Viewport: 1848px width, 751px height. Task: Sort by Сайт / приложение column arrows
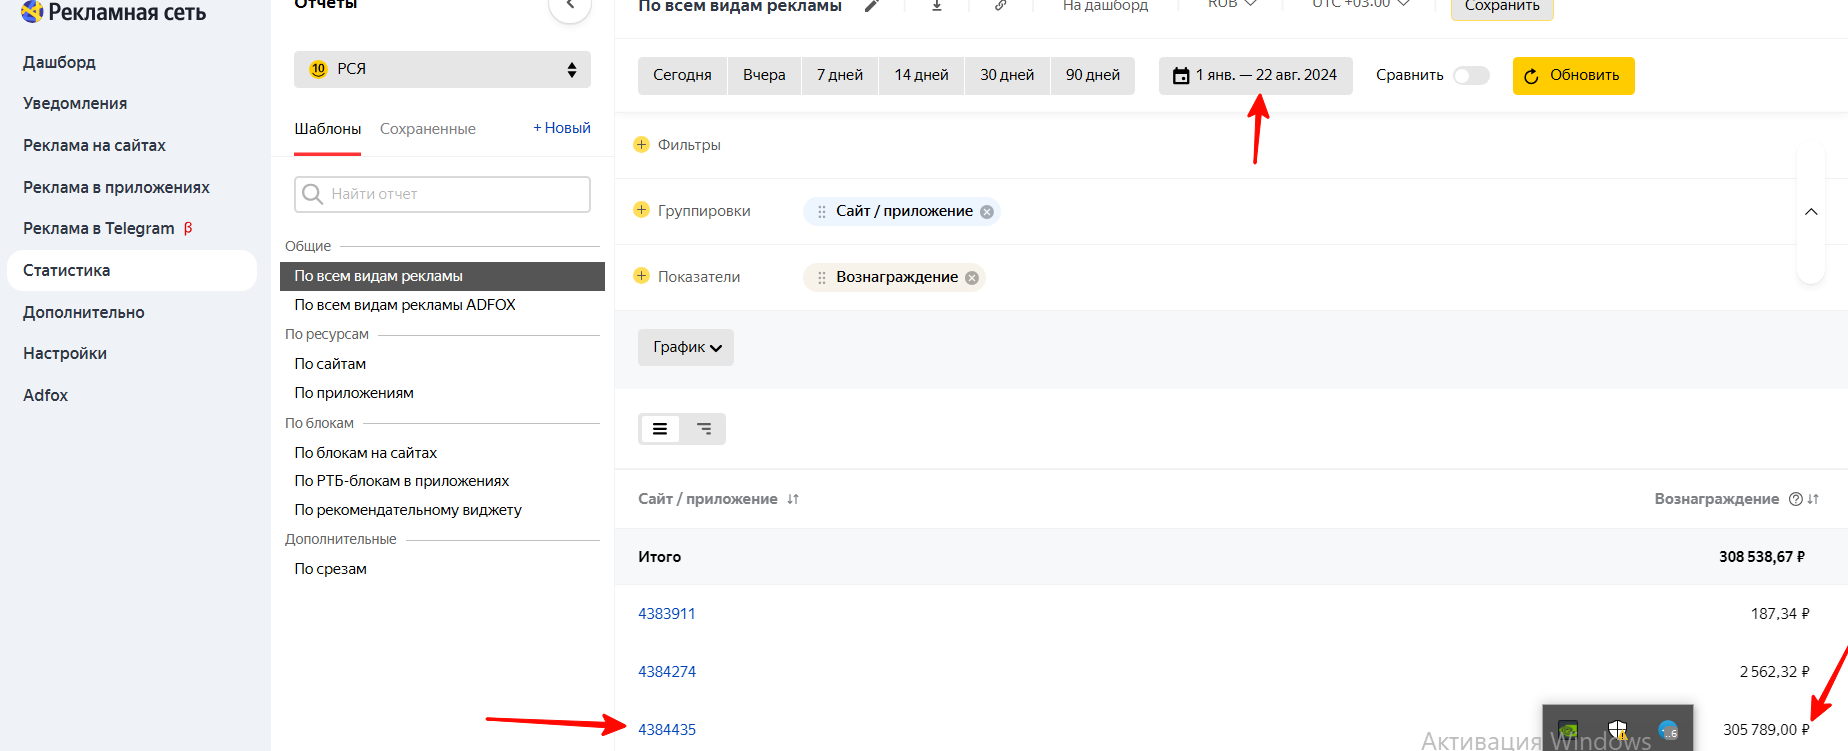793,499
